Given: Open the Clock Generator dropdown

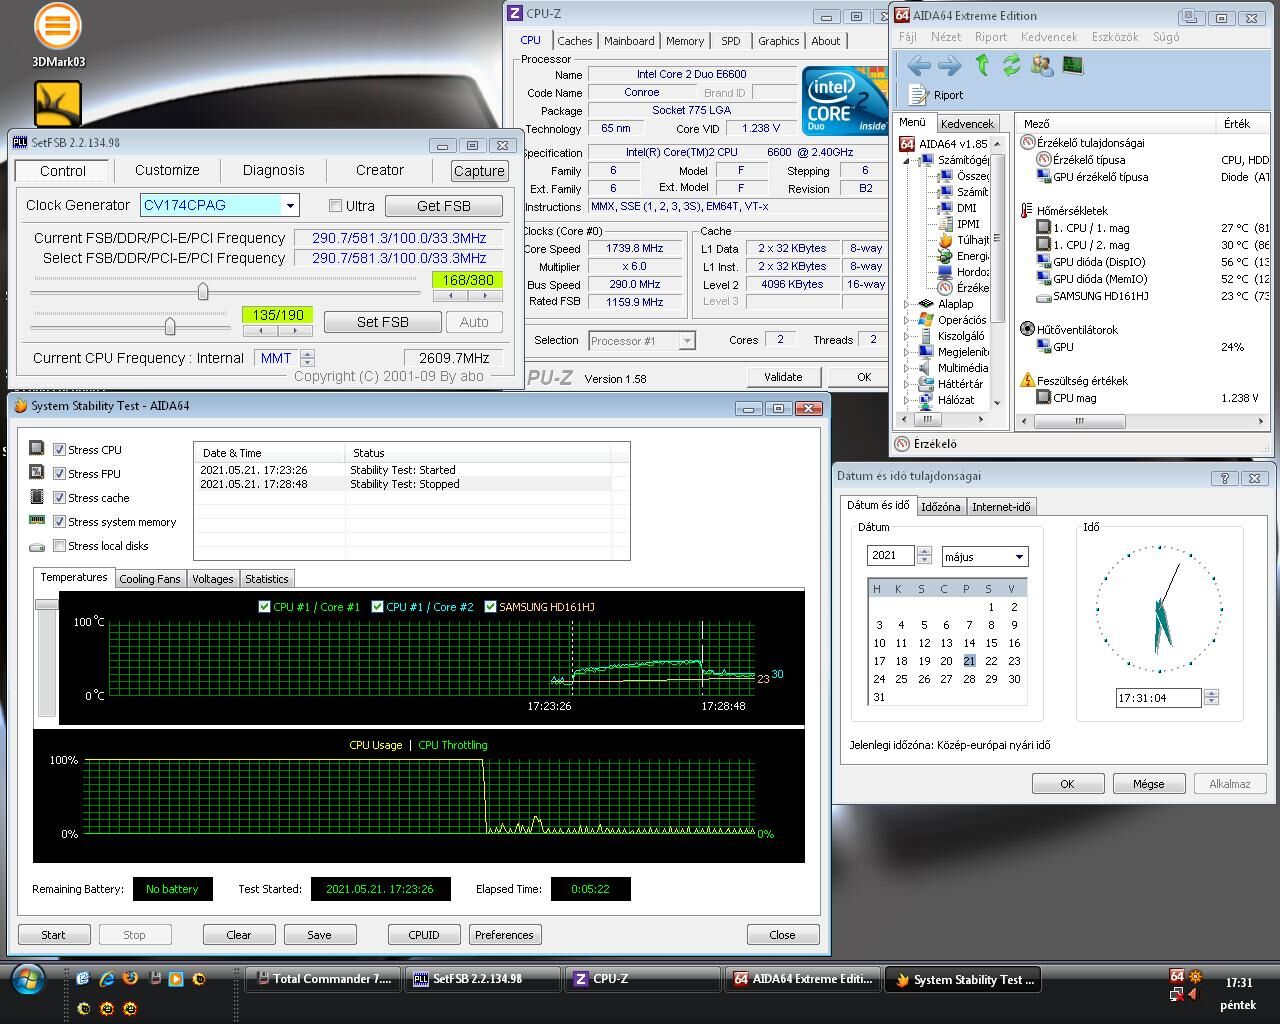Looking at the screenshot, I should point(290,206).
